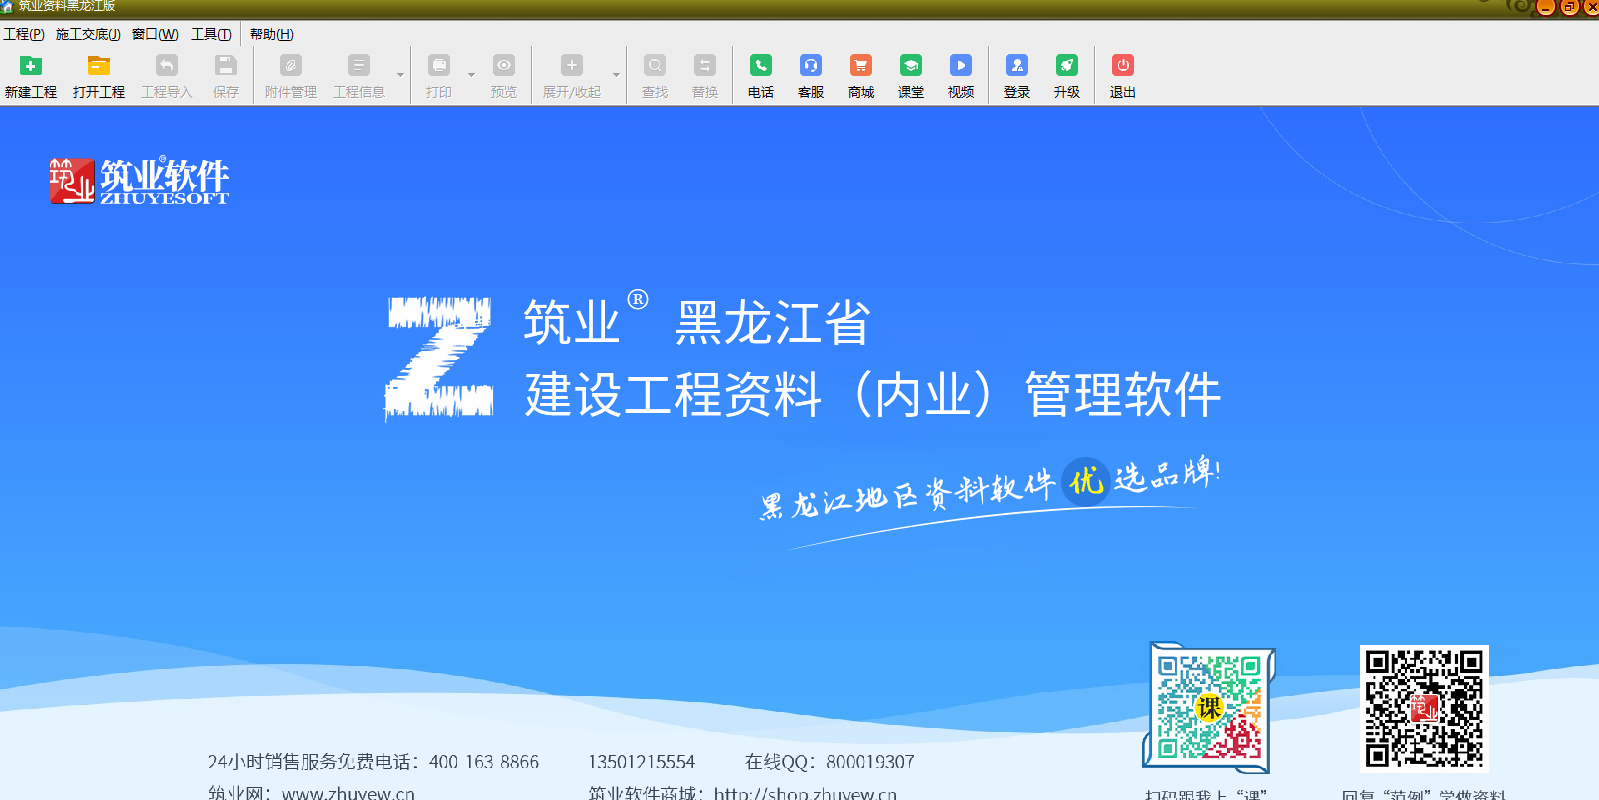This screenshot has height=800, width=1599.
Task: Open the 帮助(H) menu
Action: pos(271,34)
